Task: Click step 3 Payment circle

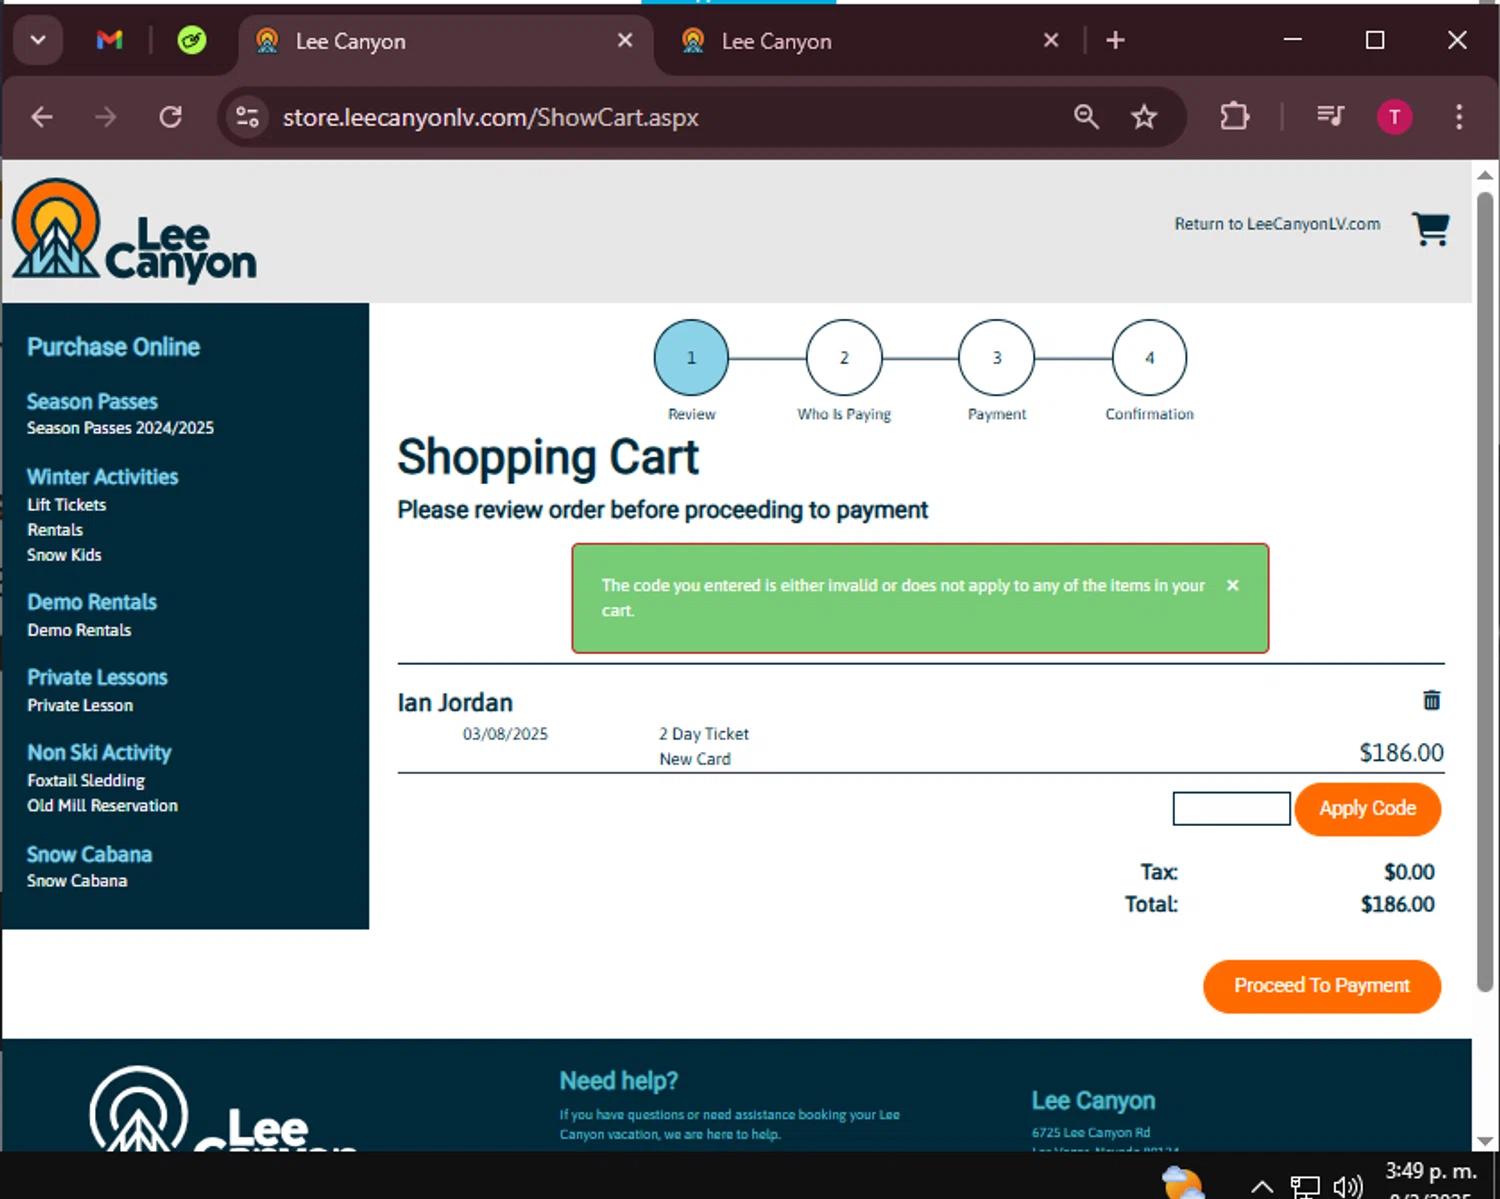Action: pyautogui.click(x=997, y=357)
